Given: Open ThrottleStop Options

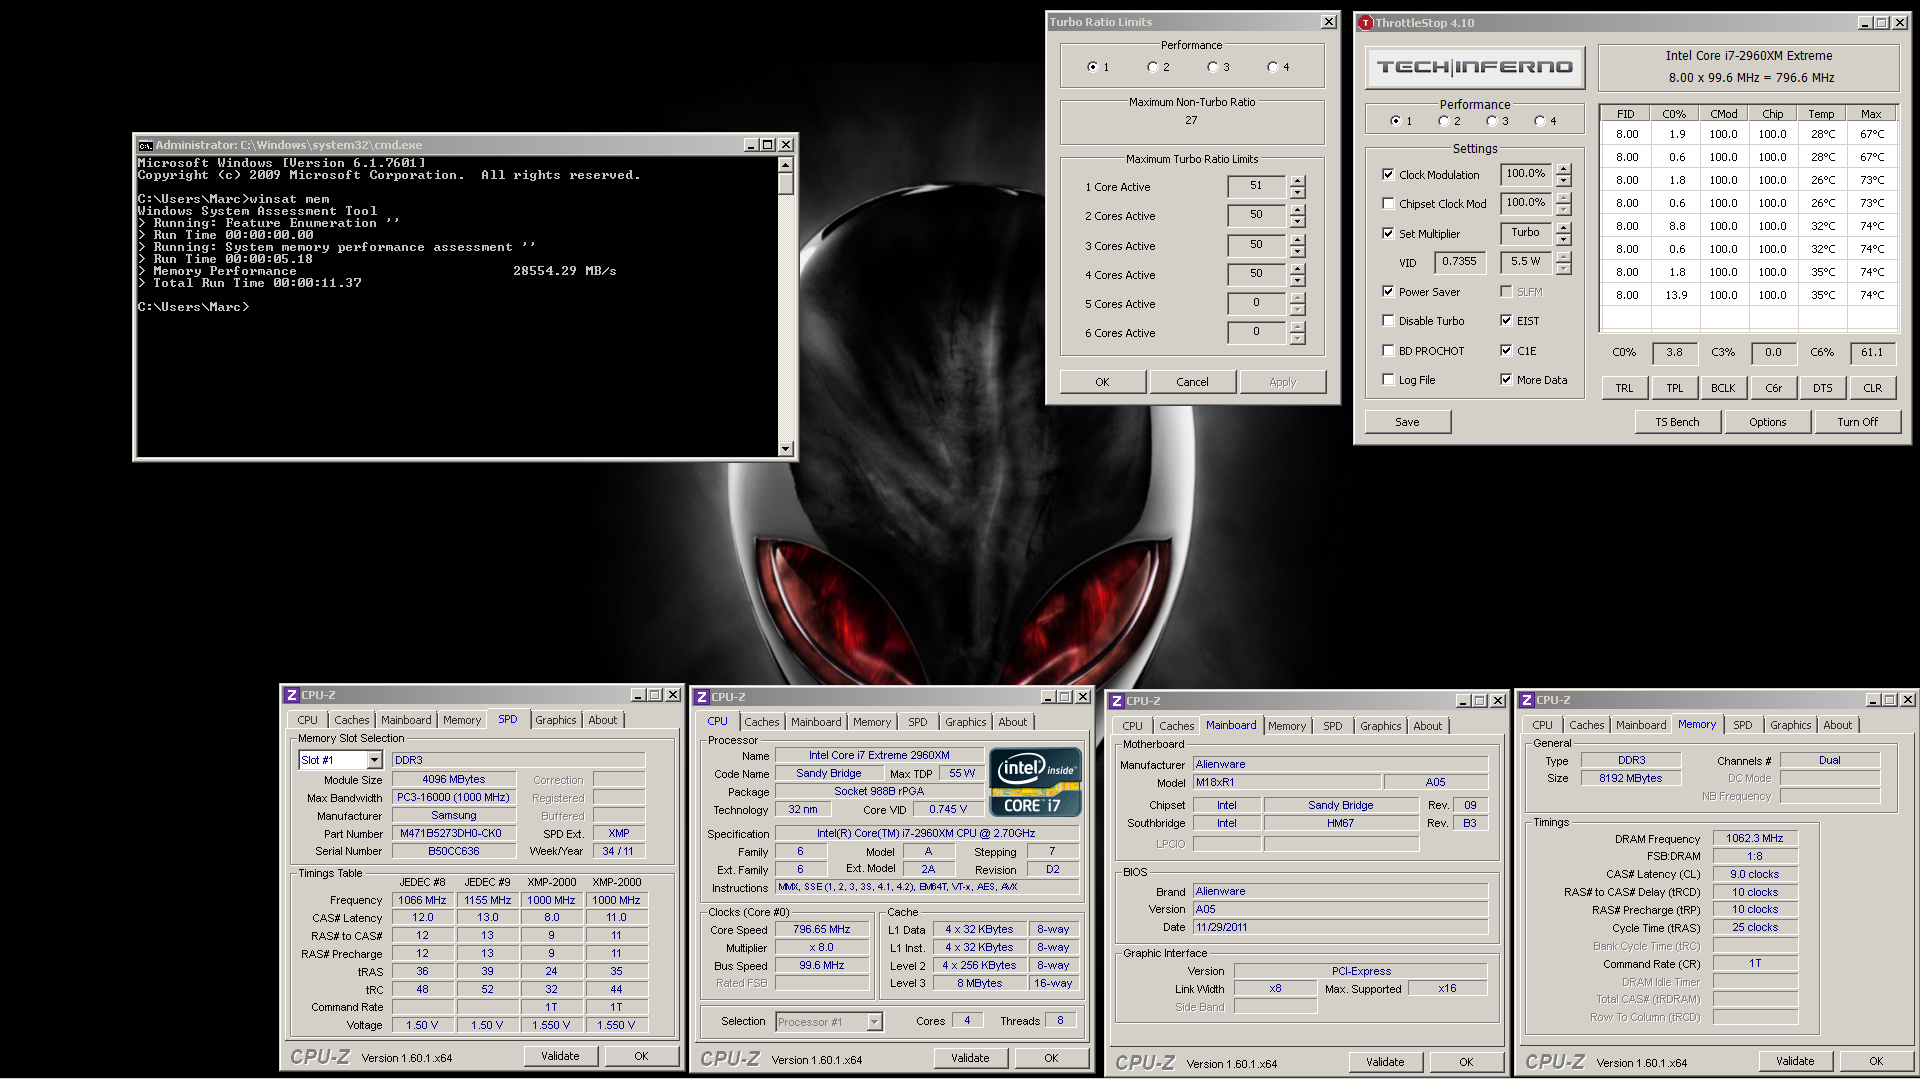Looking at the screenshot, I should pos(1767,422).
